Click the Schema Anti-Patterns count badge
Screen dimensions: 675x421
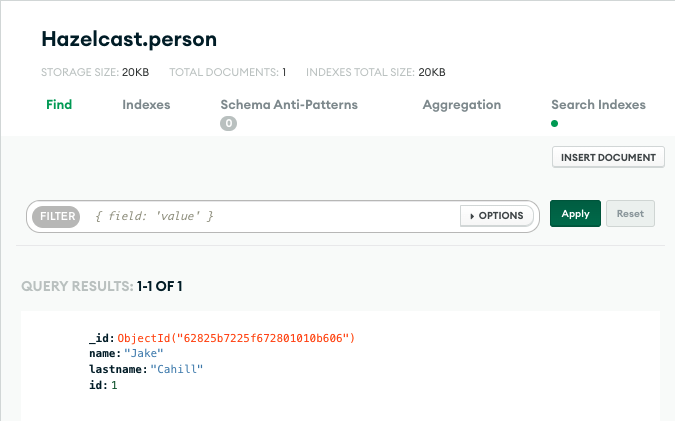[x=229, y=124]
